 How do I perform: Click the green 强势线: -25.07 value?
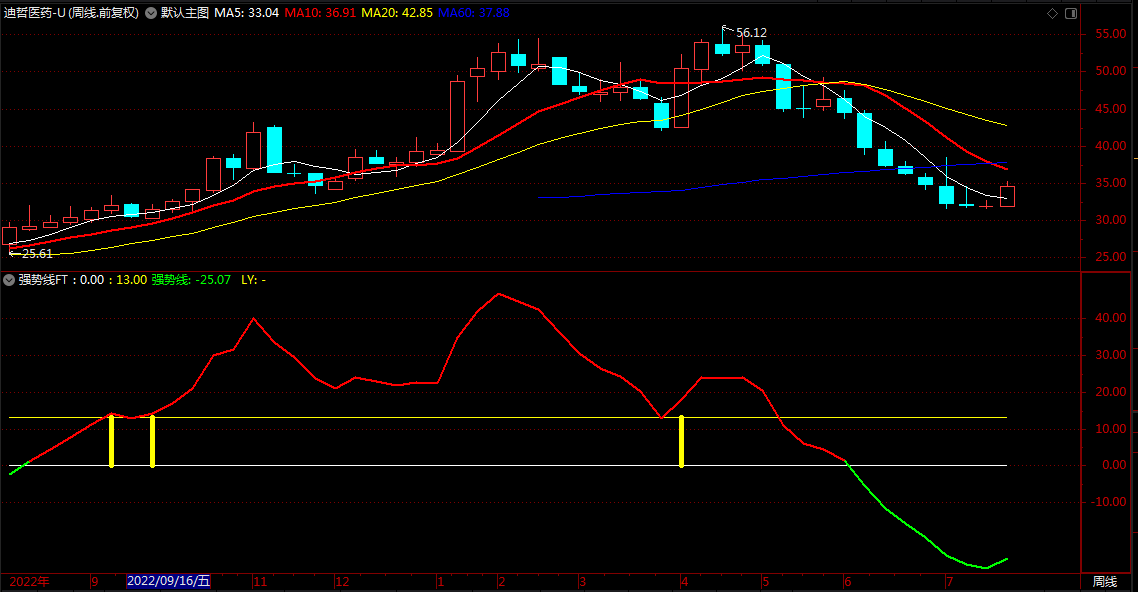pyautogui.click(x=191, y=280)
